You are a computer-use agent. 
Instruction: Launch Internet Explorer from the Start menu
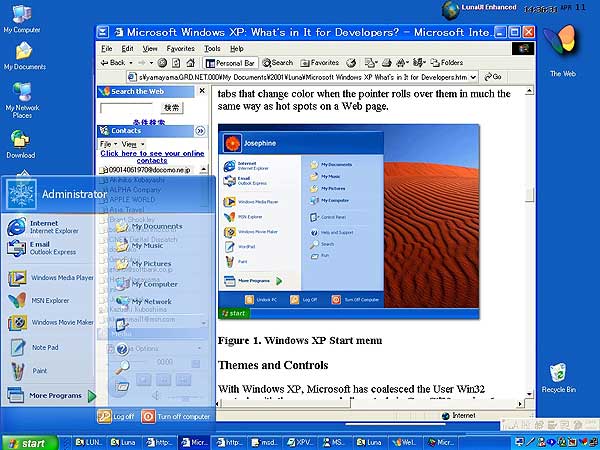pos(43,227)
